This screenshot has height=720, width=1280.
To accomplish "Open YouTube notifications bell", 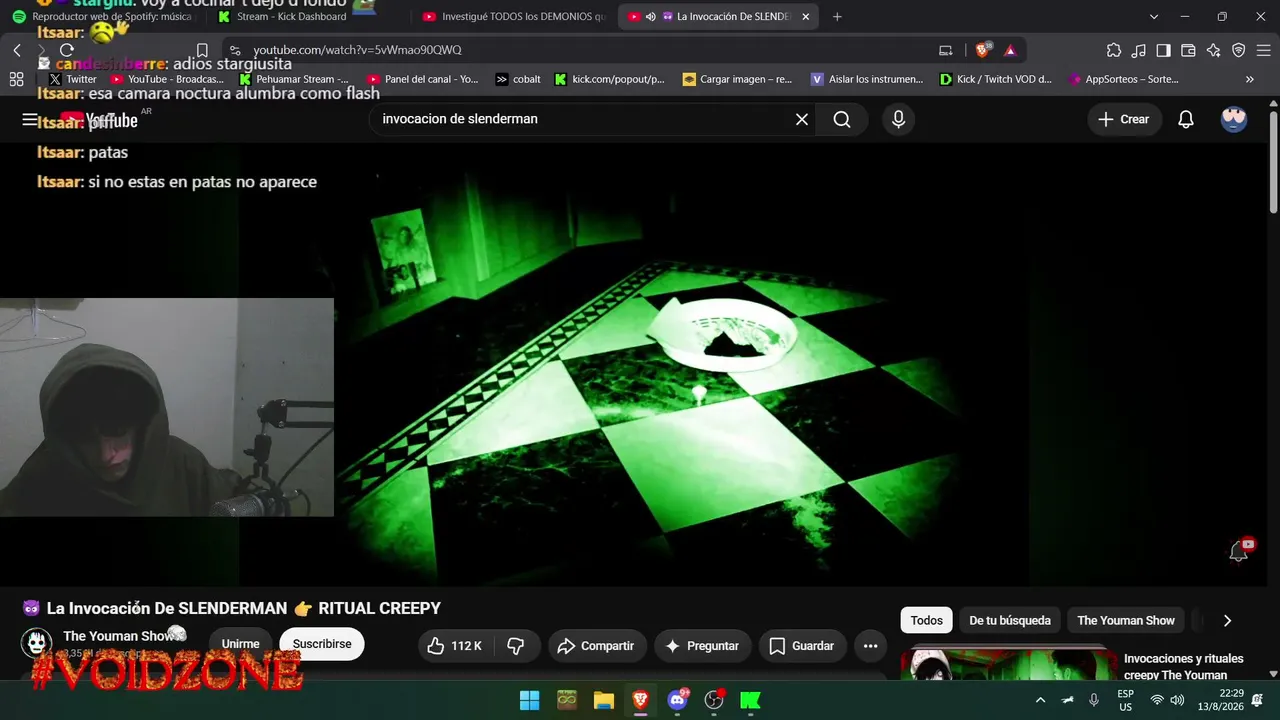I will coord(1186,119).
